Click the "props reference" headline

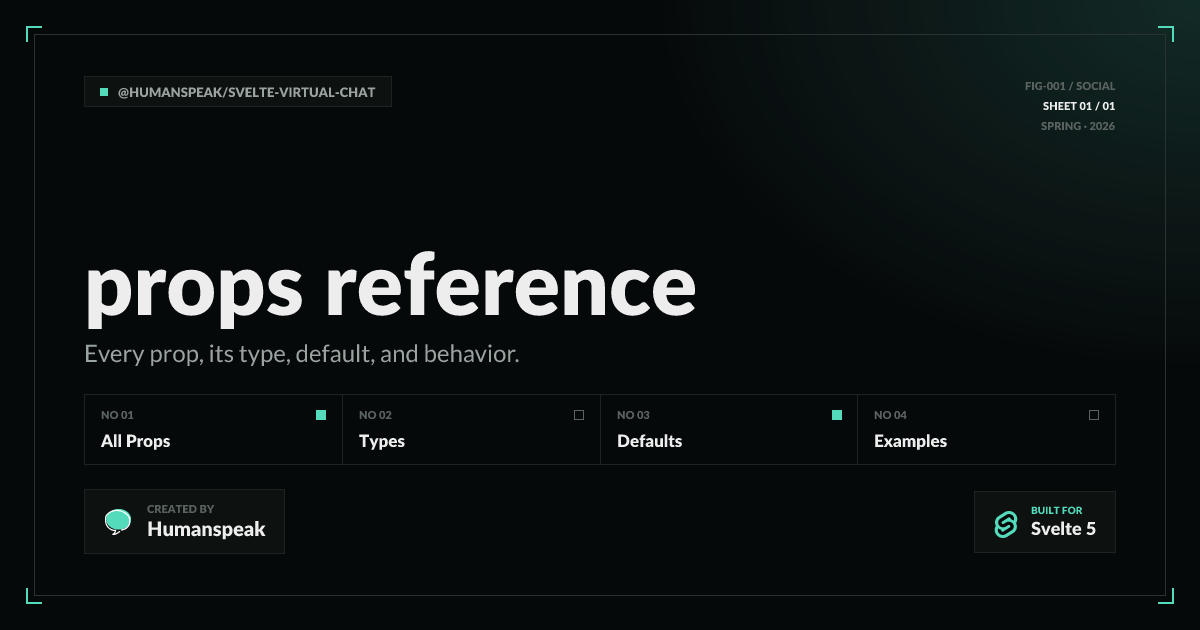[390, 290]
